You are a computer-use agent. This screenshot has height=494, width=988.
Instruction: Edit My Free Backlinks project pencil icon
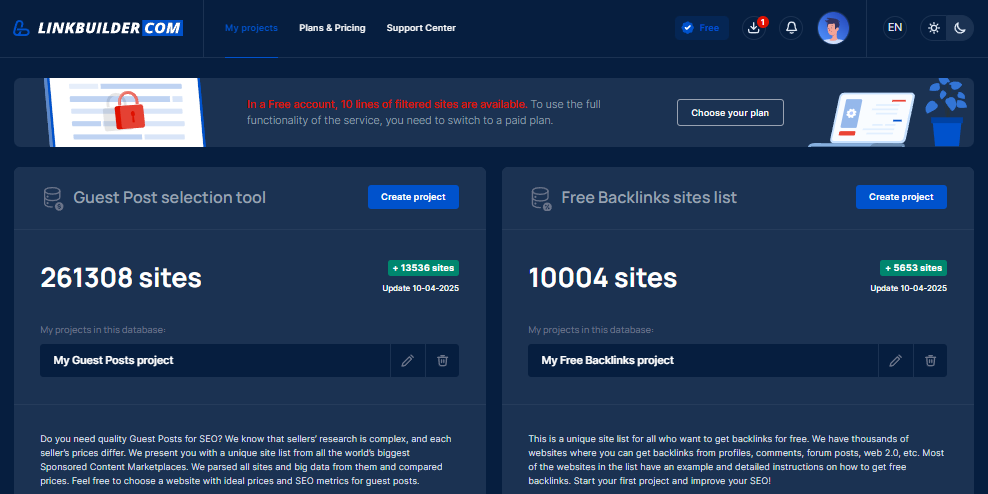point(895,360)
